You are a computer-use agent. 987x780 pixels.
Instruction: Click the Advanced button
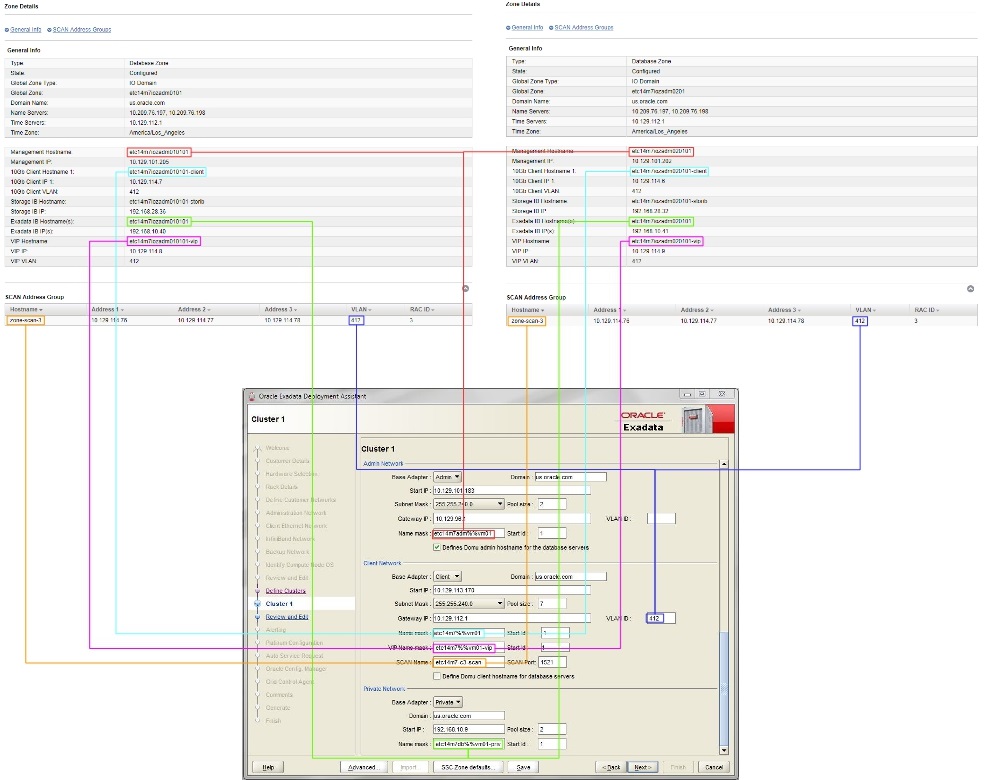[363, 767]
